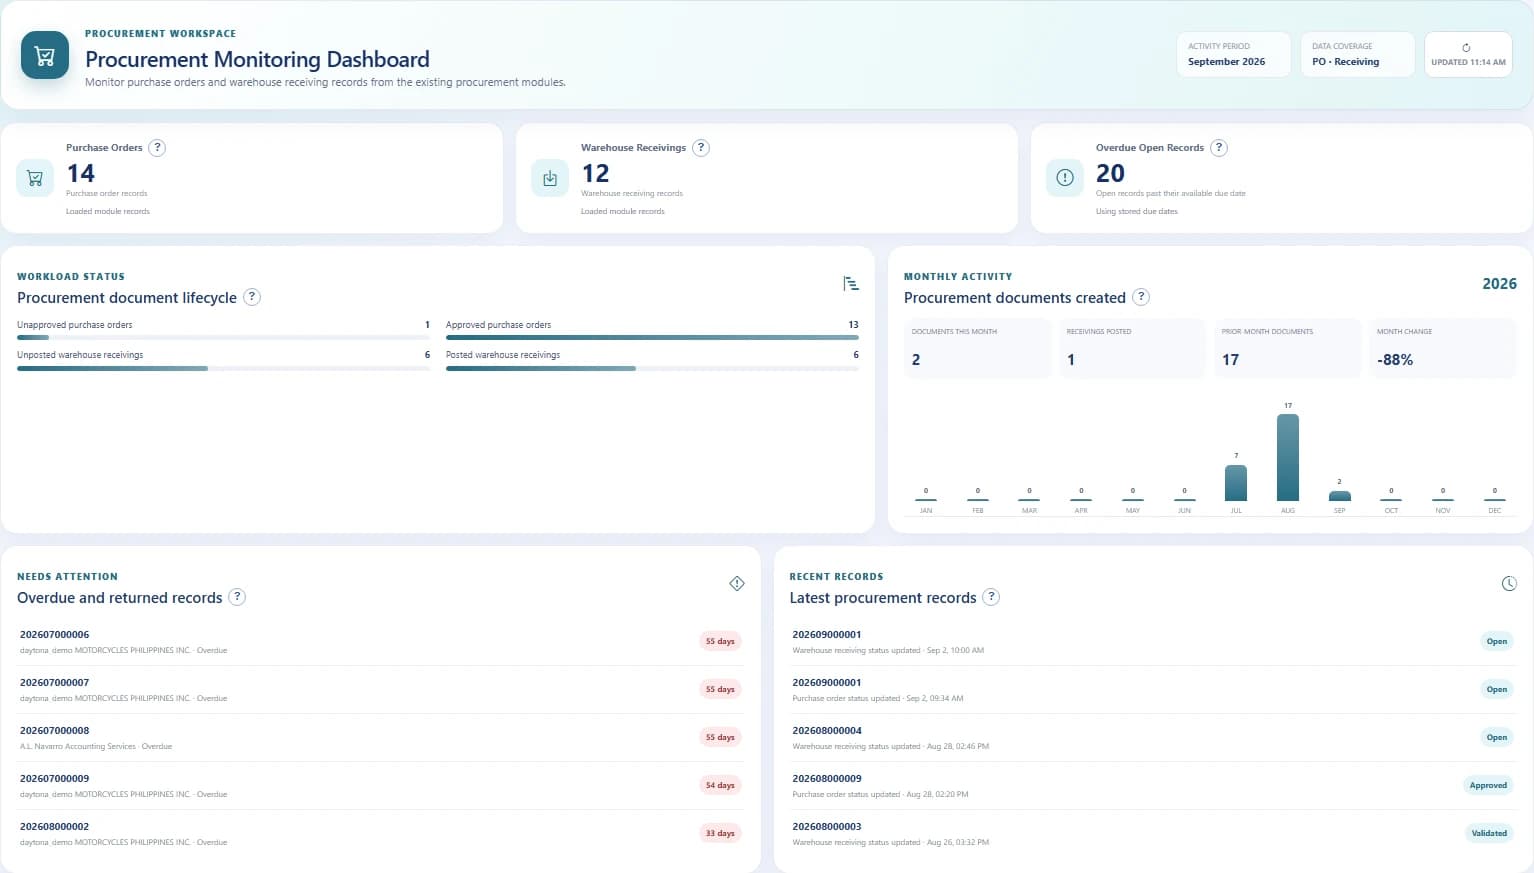Click the refresh icon above Updated 11:14 AM

coord(1466,47)
